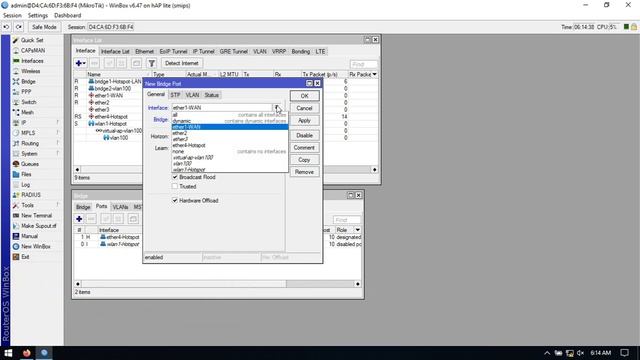Screen dimensions: 640x360
Task: Toggle the Hardware Offload checkbox
Action: [x=175, y=201]
